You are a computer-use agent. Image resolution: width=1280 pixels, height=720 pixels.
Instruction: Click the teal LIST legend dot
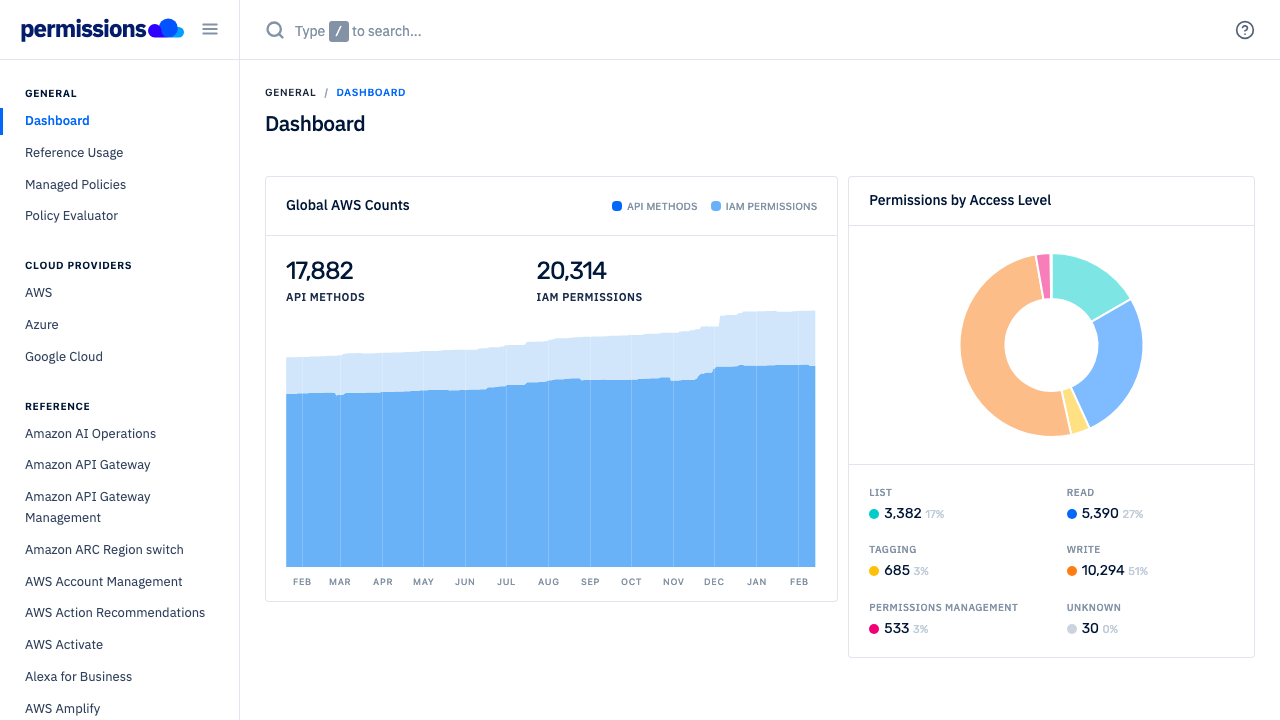874,514
